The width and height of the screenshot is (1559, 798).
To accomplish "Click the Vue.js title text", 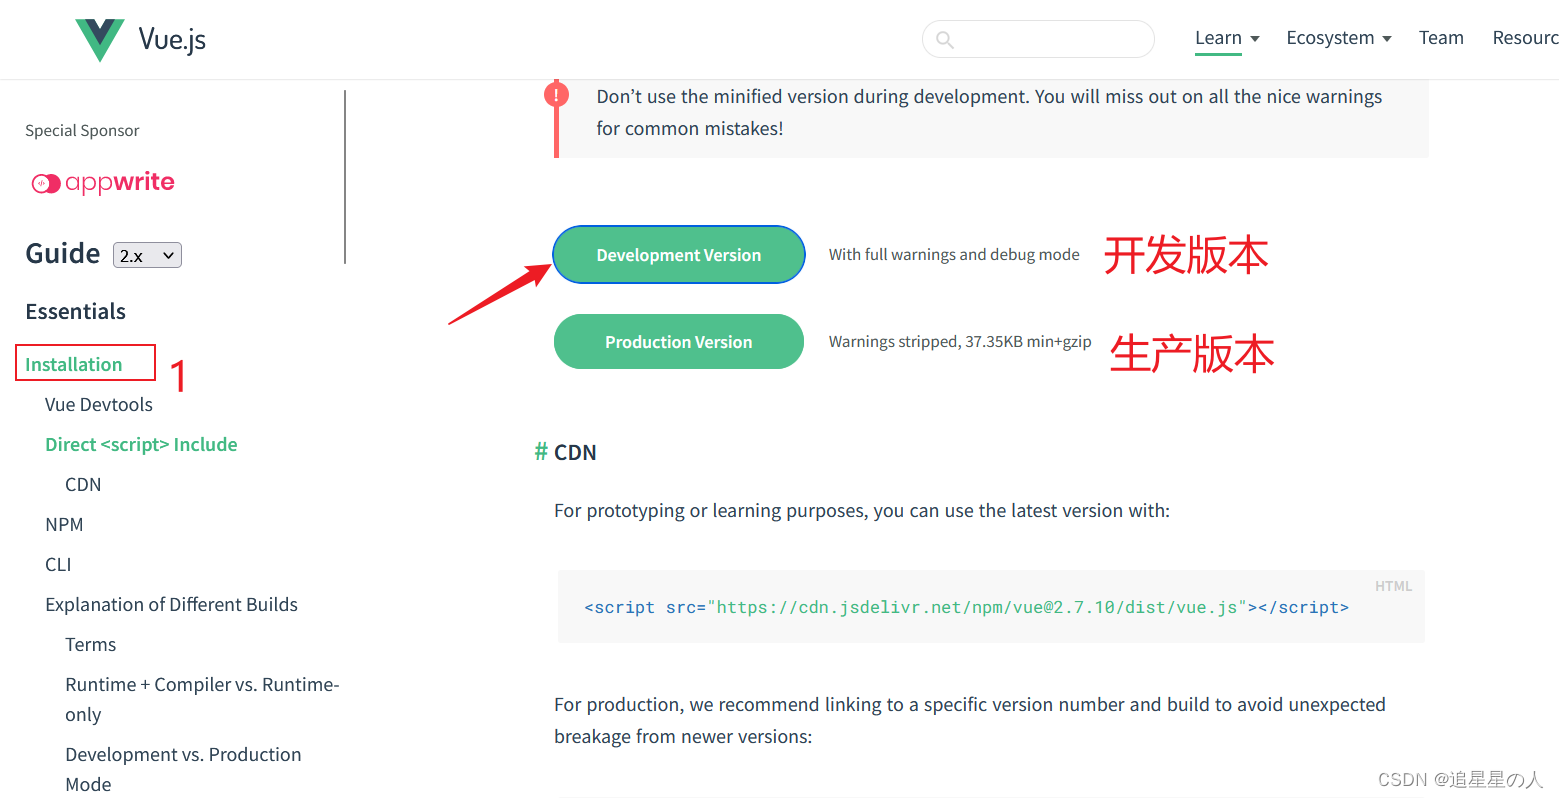I will tap(172, 40).
